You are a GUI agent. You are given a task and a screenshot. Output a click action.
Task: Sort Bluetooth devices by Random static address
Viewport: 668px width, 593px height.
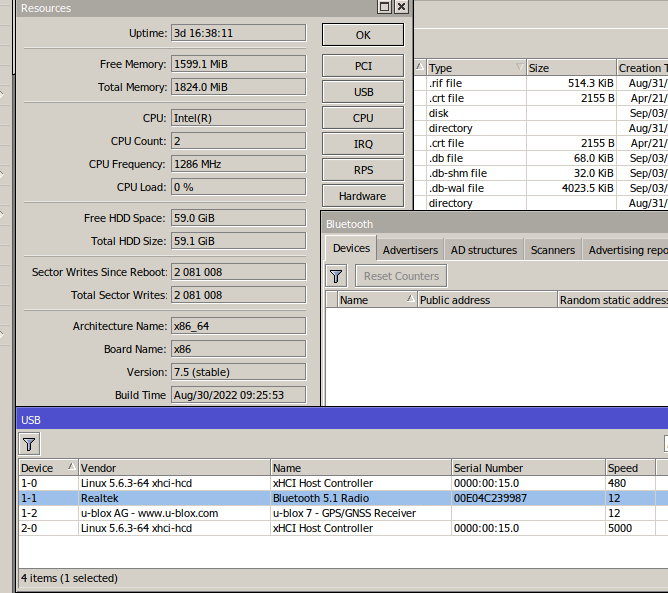(613, 300)
